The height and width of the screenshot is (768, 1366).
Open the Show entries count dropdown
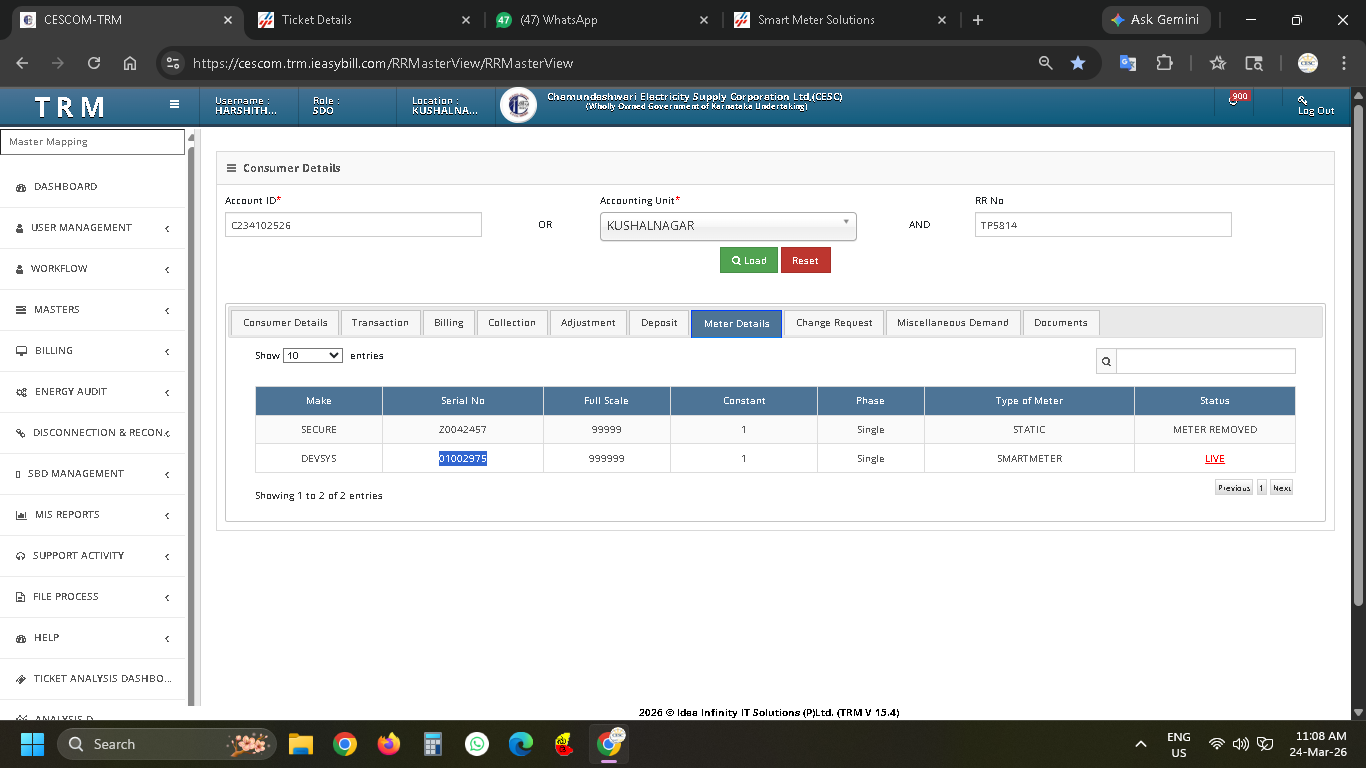tap(313, 355)
